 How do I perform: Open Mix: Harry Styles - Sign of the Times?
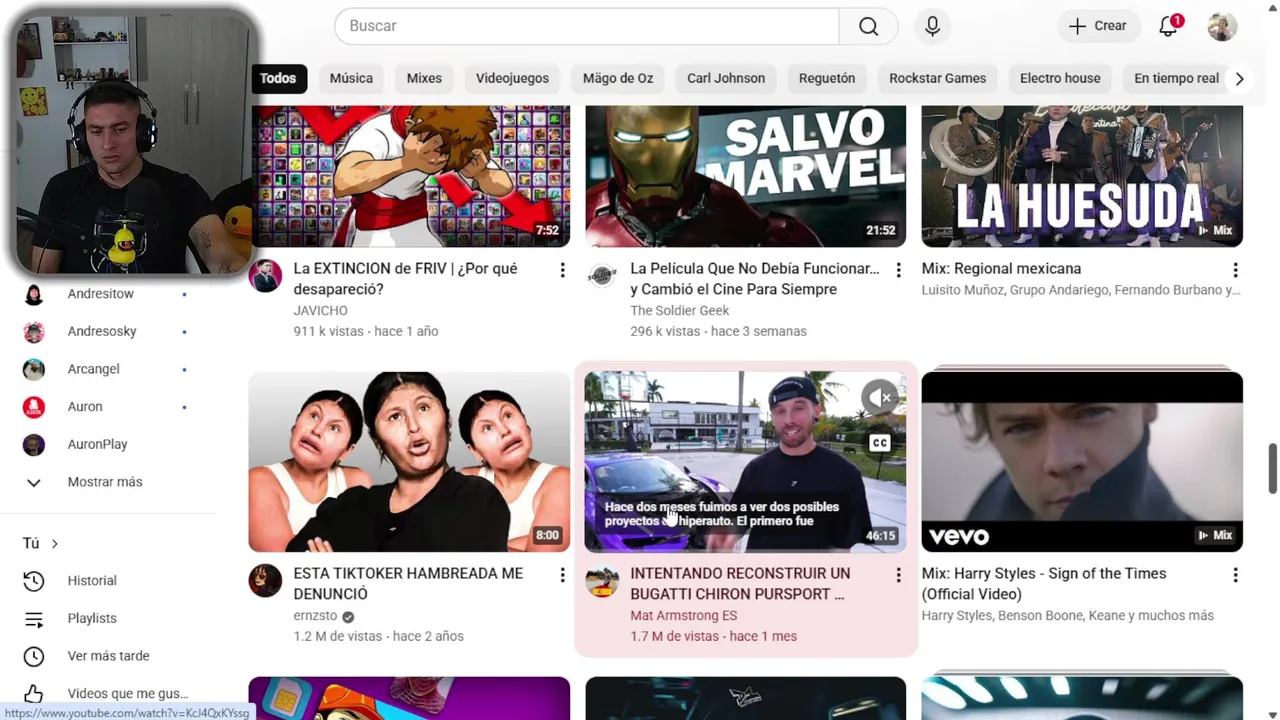coord(1044,584)
